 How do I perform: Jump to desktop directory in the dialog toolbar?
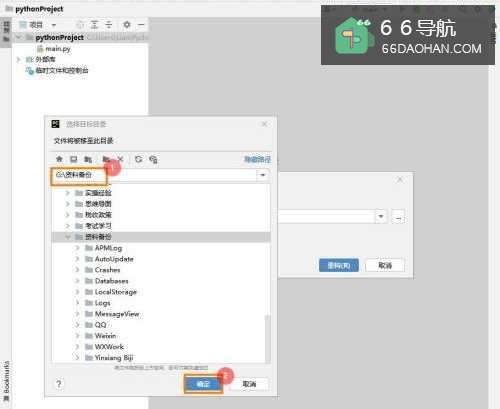(x=73, y=159)
